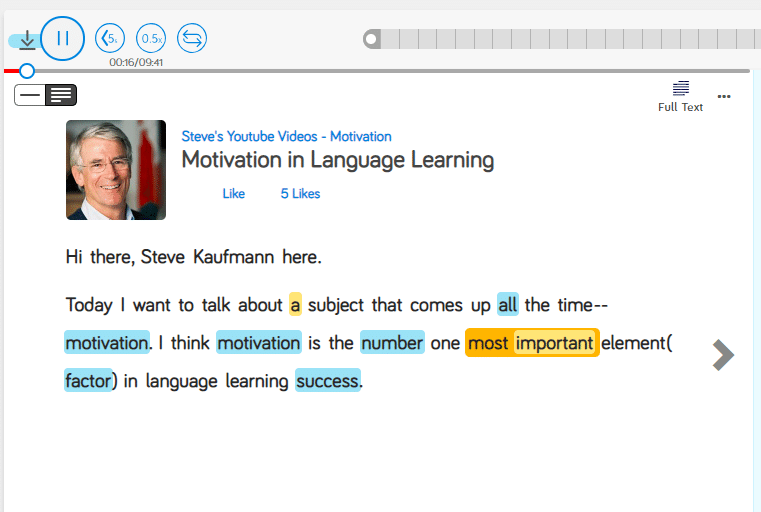Open the three-dot more options menu
The height and width of the screenshot is (512, 761).
724,96
